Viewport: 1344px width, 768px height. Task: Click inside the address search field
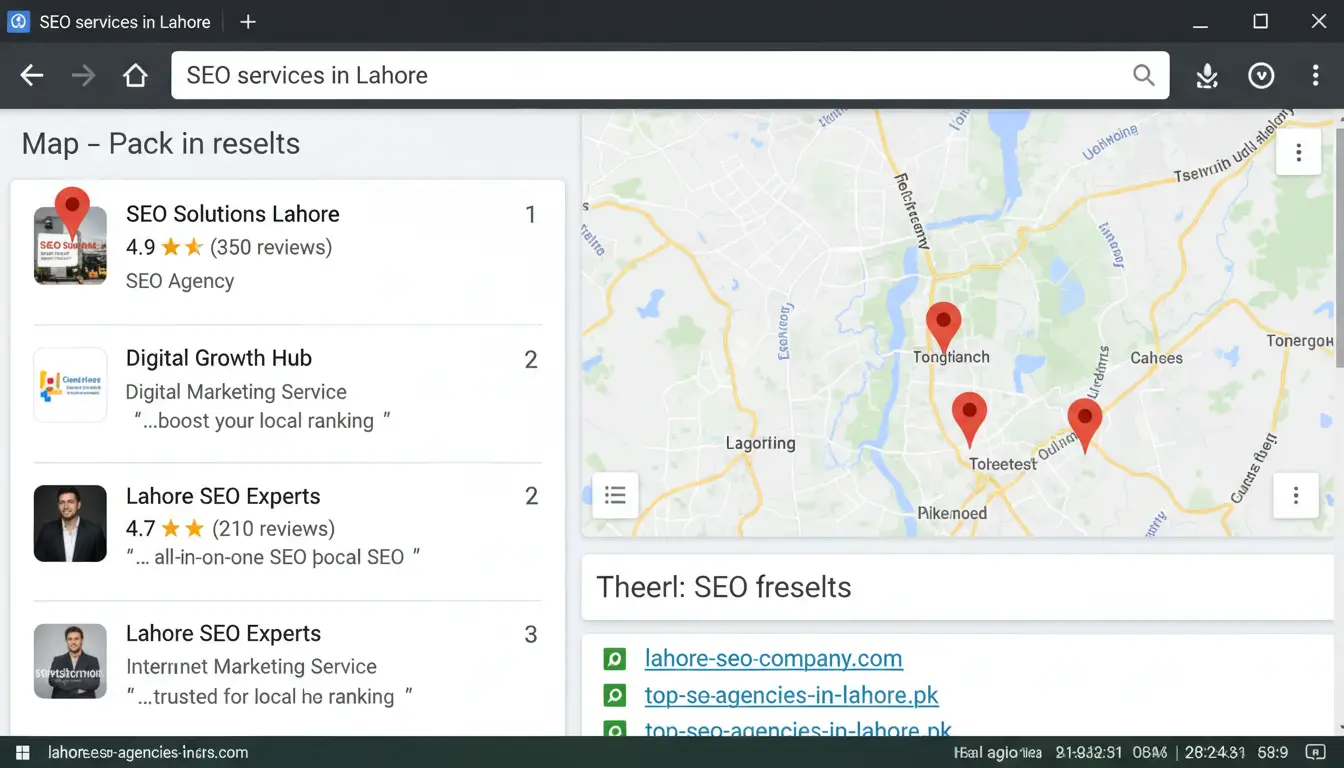[x=650, y=76]
